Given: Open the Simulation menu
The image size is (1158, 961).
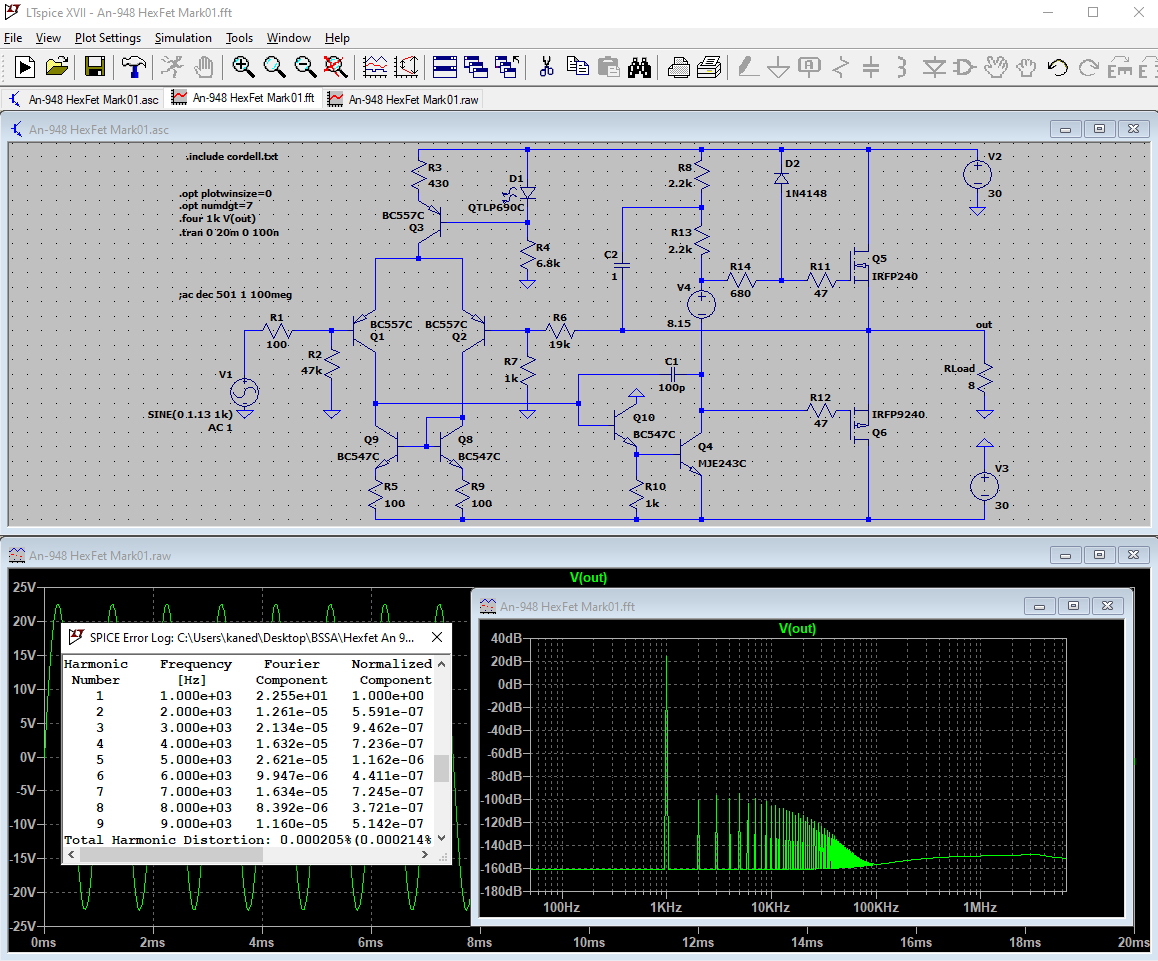Looking at the screenshot, I should (183, 38).
